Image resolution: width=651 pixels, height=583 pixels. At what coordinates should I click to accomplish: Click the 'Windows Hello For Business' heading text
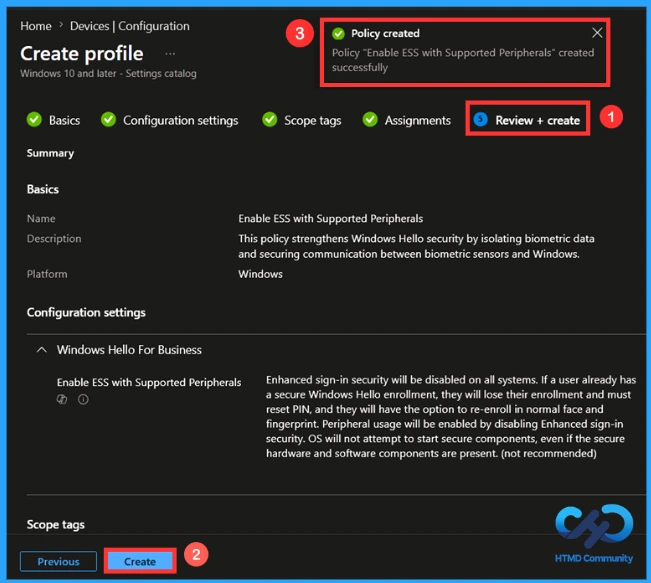pos(129,350)
